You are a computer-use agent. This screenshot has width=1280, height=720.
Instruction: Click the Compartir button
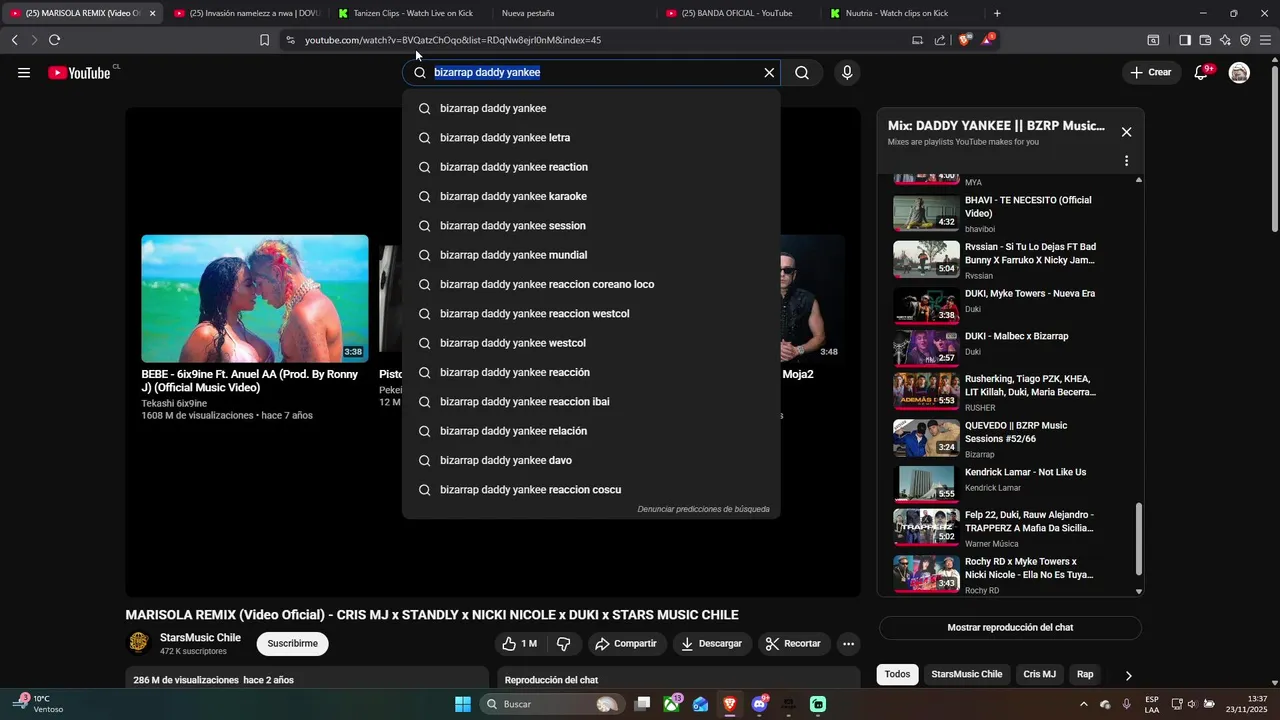626,644
